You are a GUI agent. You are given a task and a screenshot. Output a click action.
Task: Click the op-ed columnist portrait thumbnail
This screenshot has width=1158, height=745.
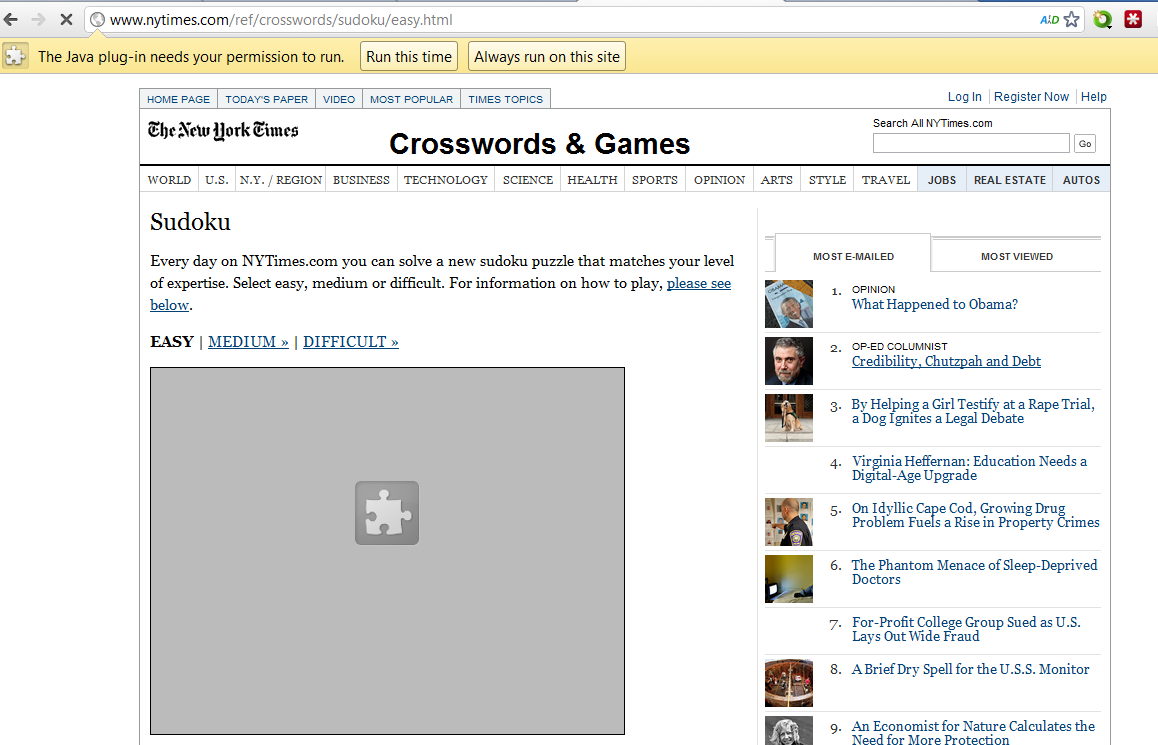(x=789, y=361)
